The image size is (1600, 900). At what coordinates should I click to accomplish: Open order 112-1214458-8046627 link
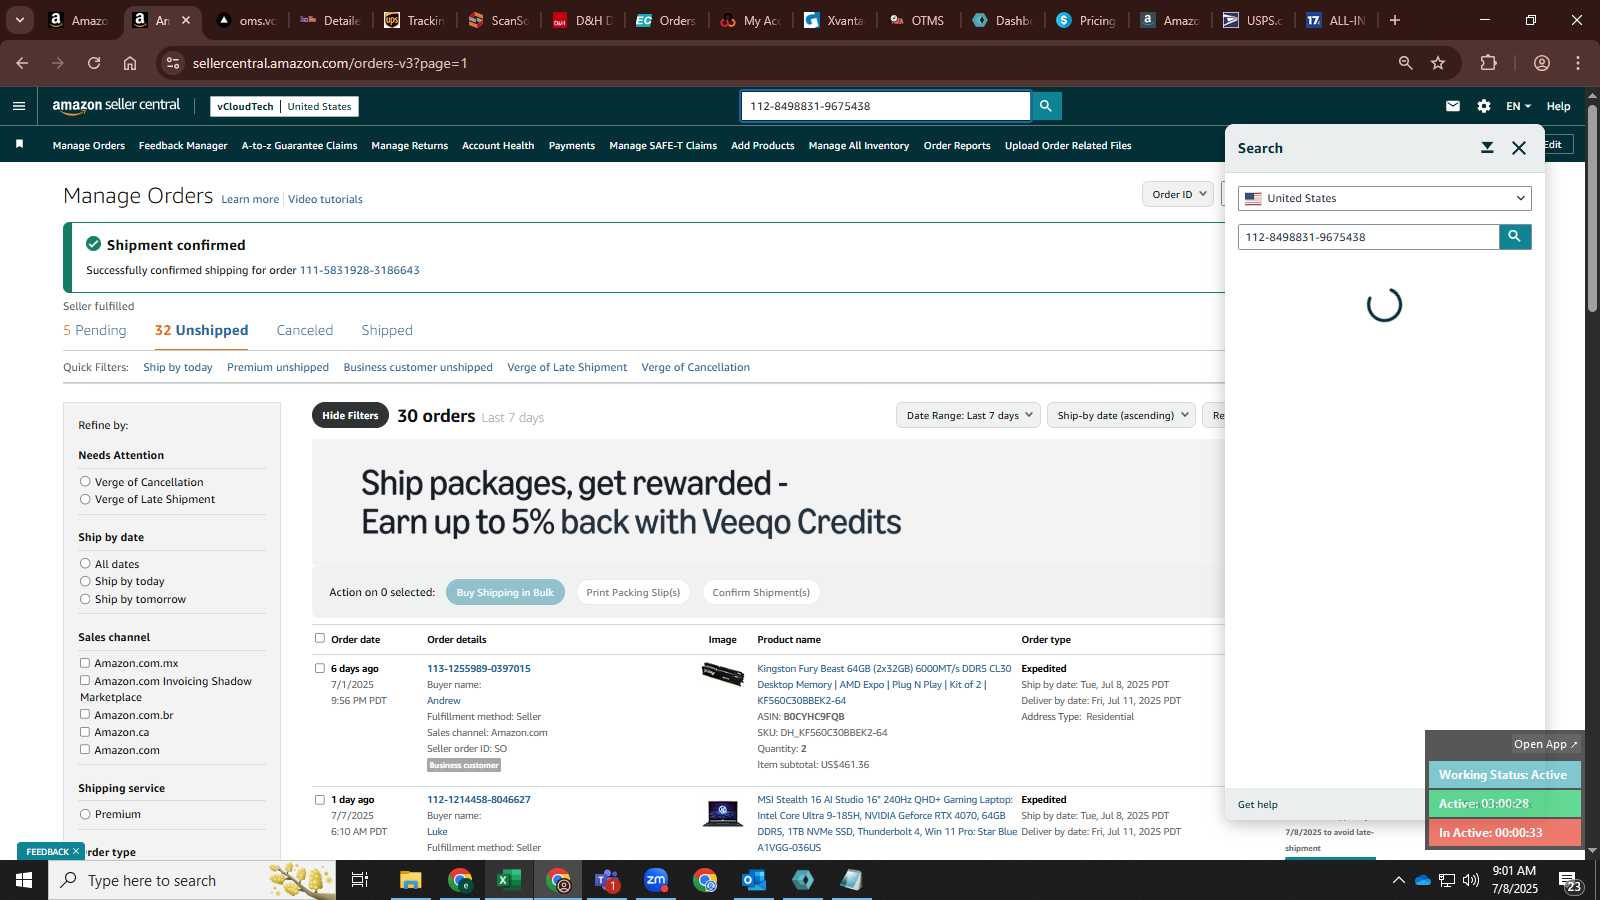point(479,799)
